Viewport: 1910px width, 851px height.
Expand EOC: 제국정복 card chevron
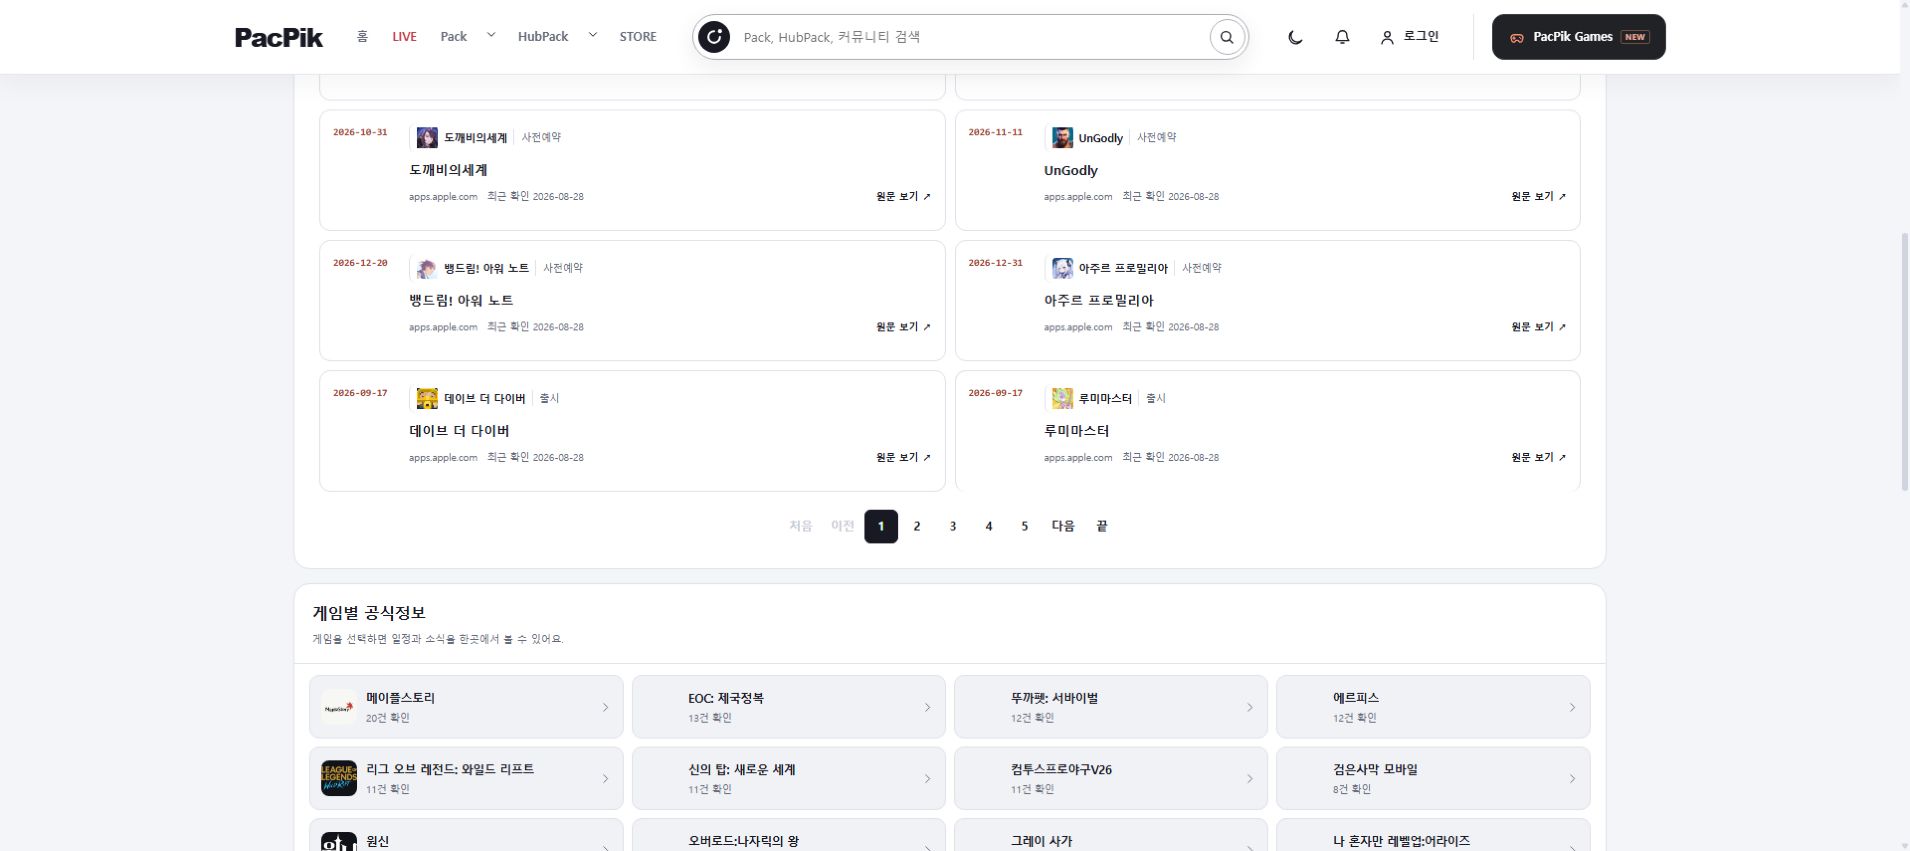pyautogui.click(x=927, y=707)
